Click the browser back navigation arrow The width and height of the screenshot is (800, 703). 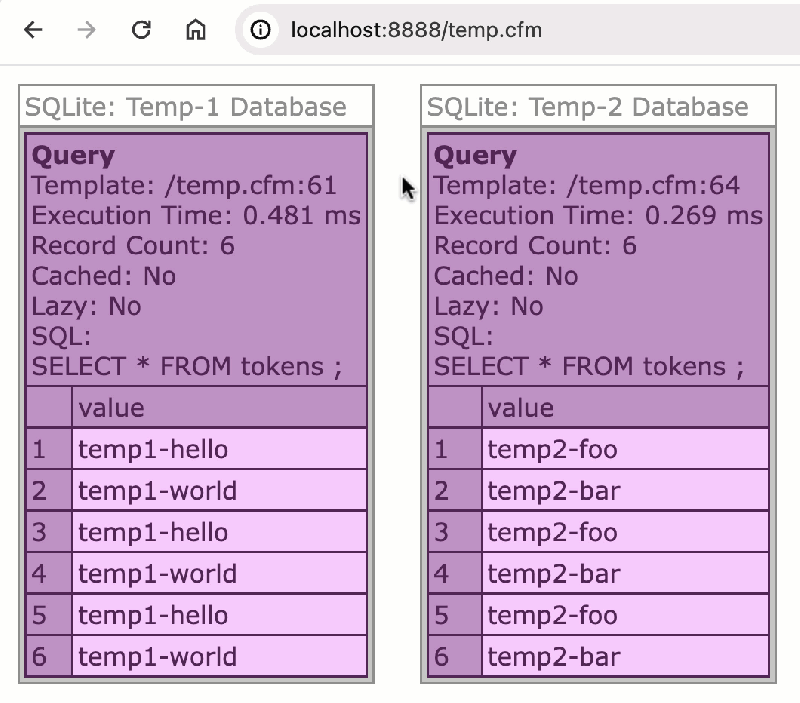[x=33, y=30]
